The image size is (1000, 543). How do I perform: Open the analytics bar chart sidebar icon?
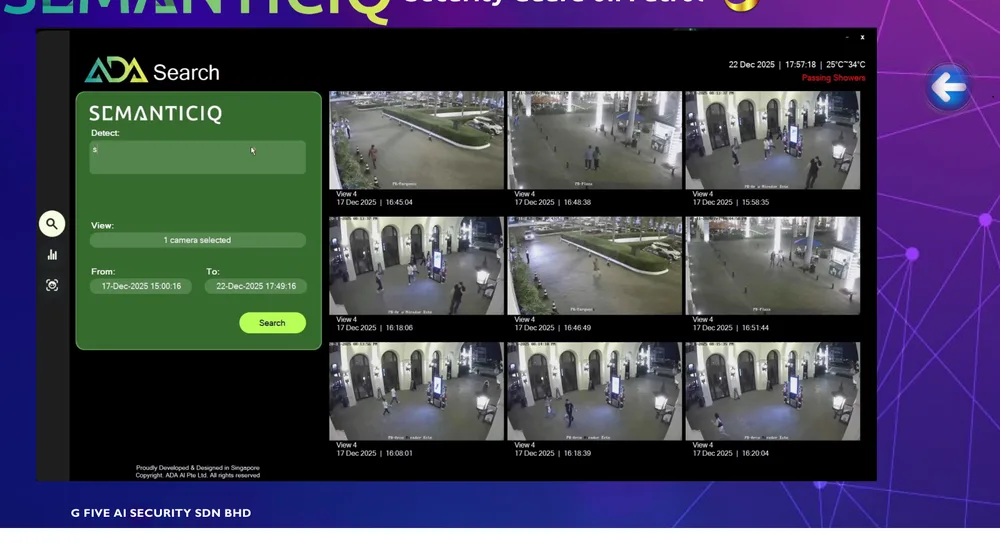(52, 255)
